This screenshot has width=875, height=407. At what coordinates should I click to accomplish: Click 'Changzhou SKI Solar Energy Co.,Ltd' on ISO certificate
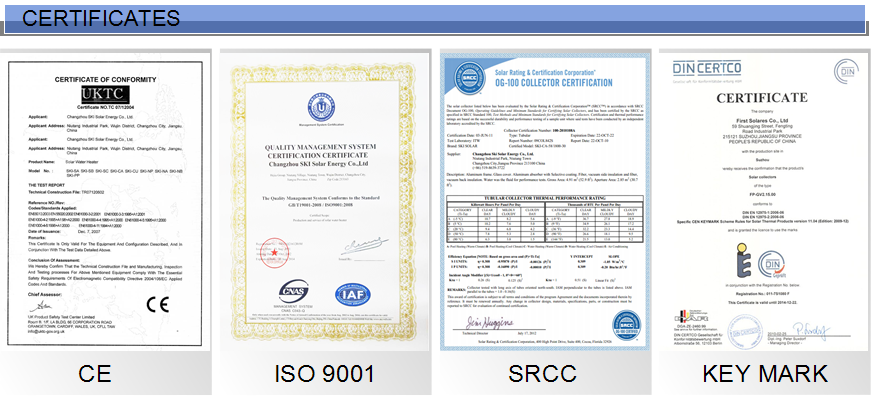point(317,165)
